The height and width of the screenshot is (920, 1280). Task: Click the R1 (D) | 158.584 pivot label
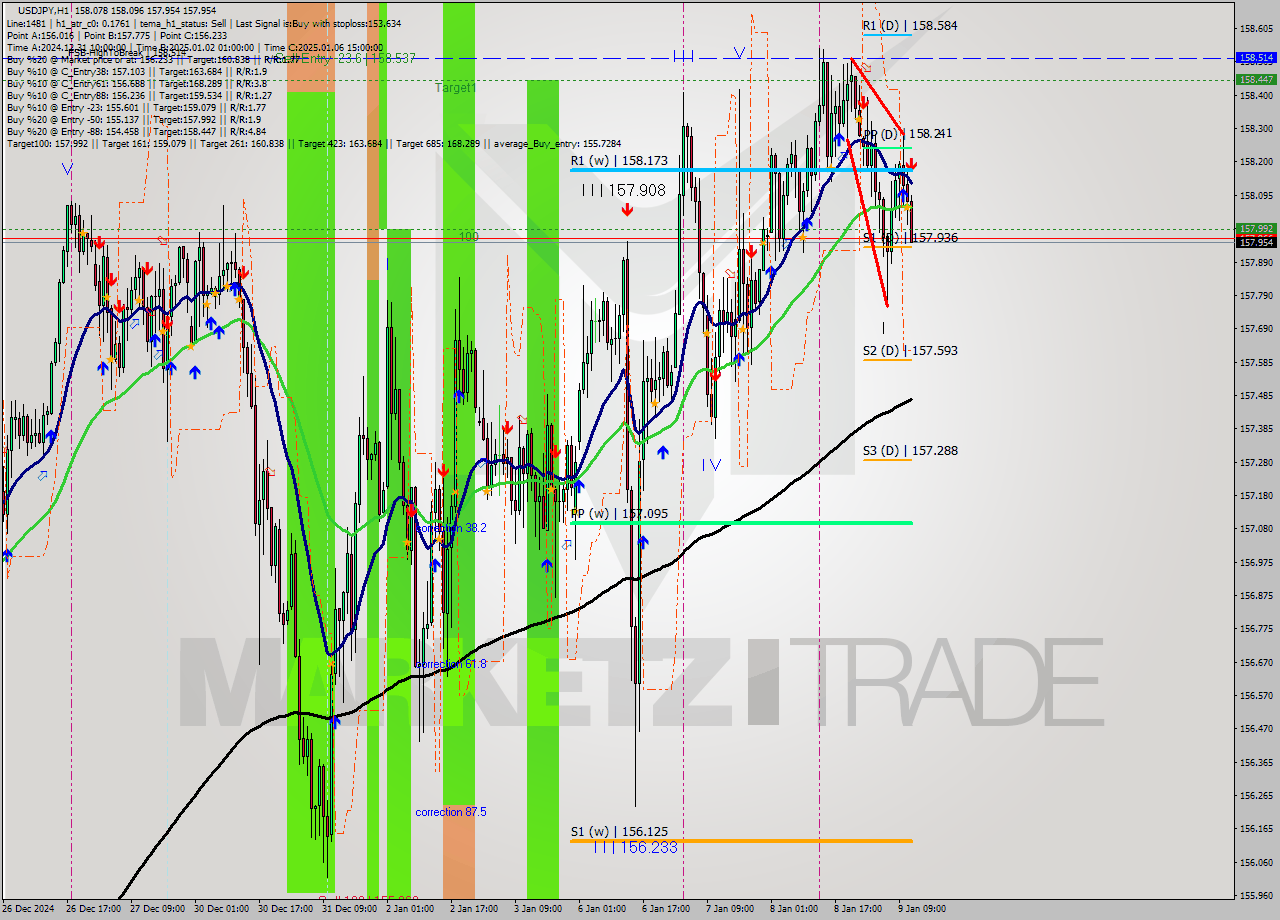(910, 25)
